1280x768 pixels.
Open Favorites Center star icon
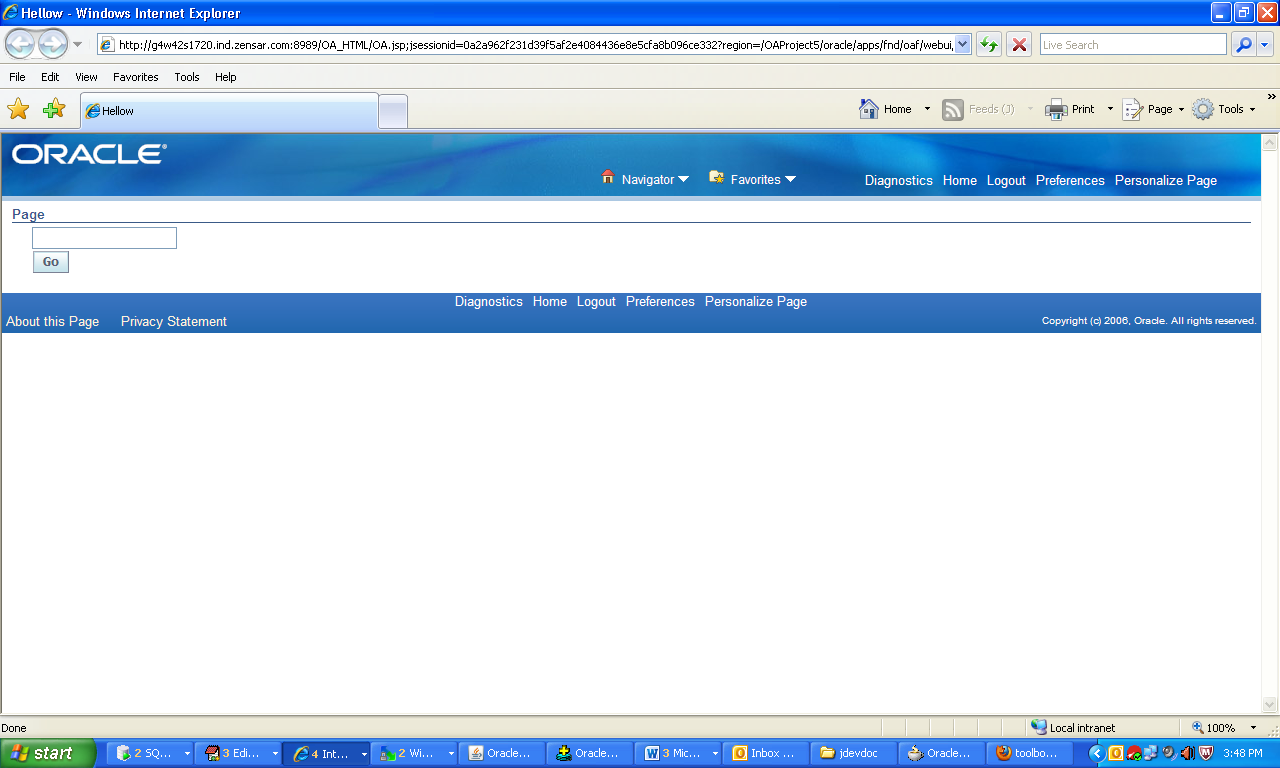click(x=18, y=109)
